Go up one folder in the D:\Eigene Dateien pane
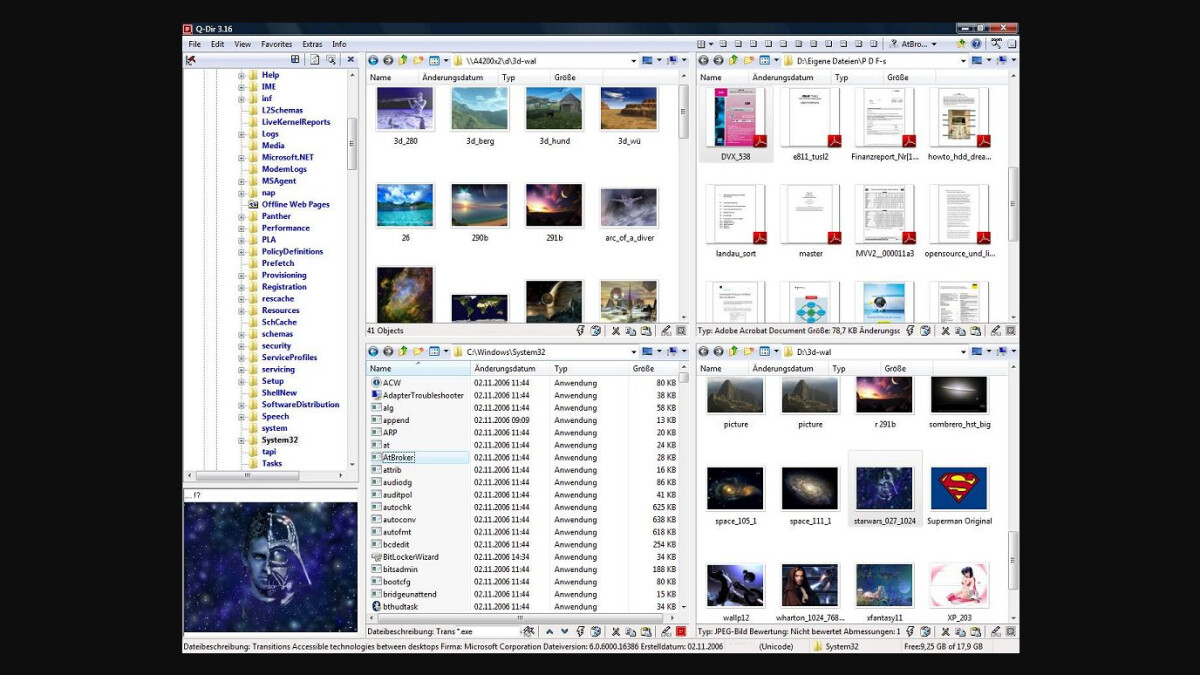 tap(733, 61)
